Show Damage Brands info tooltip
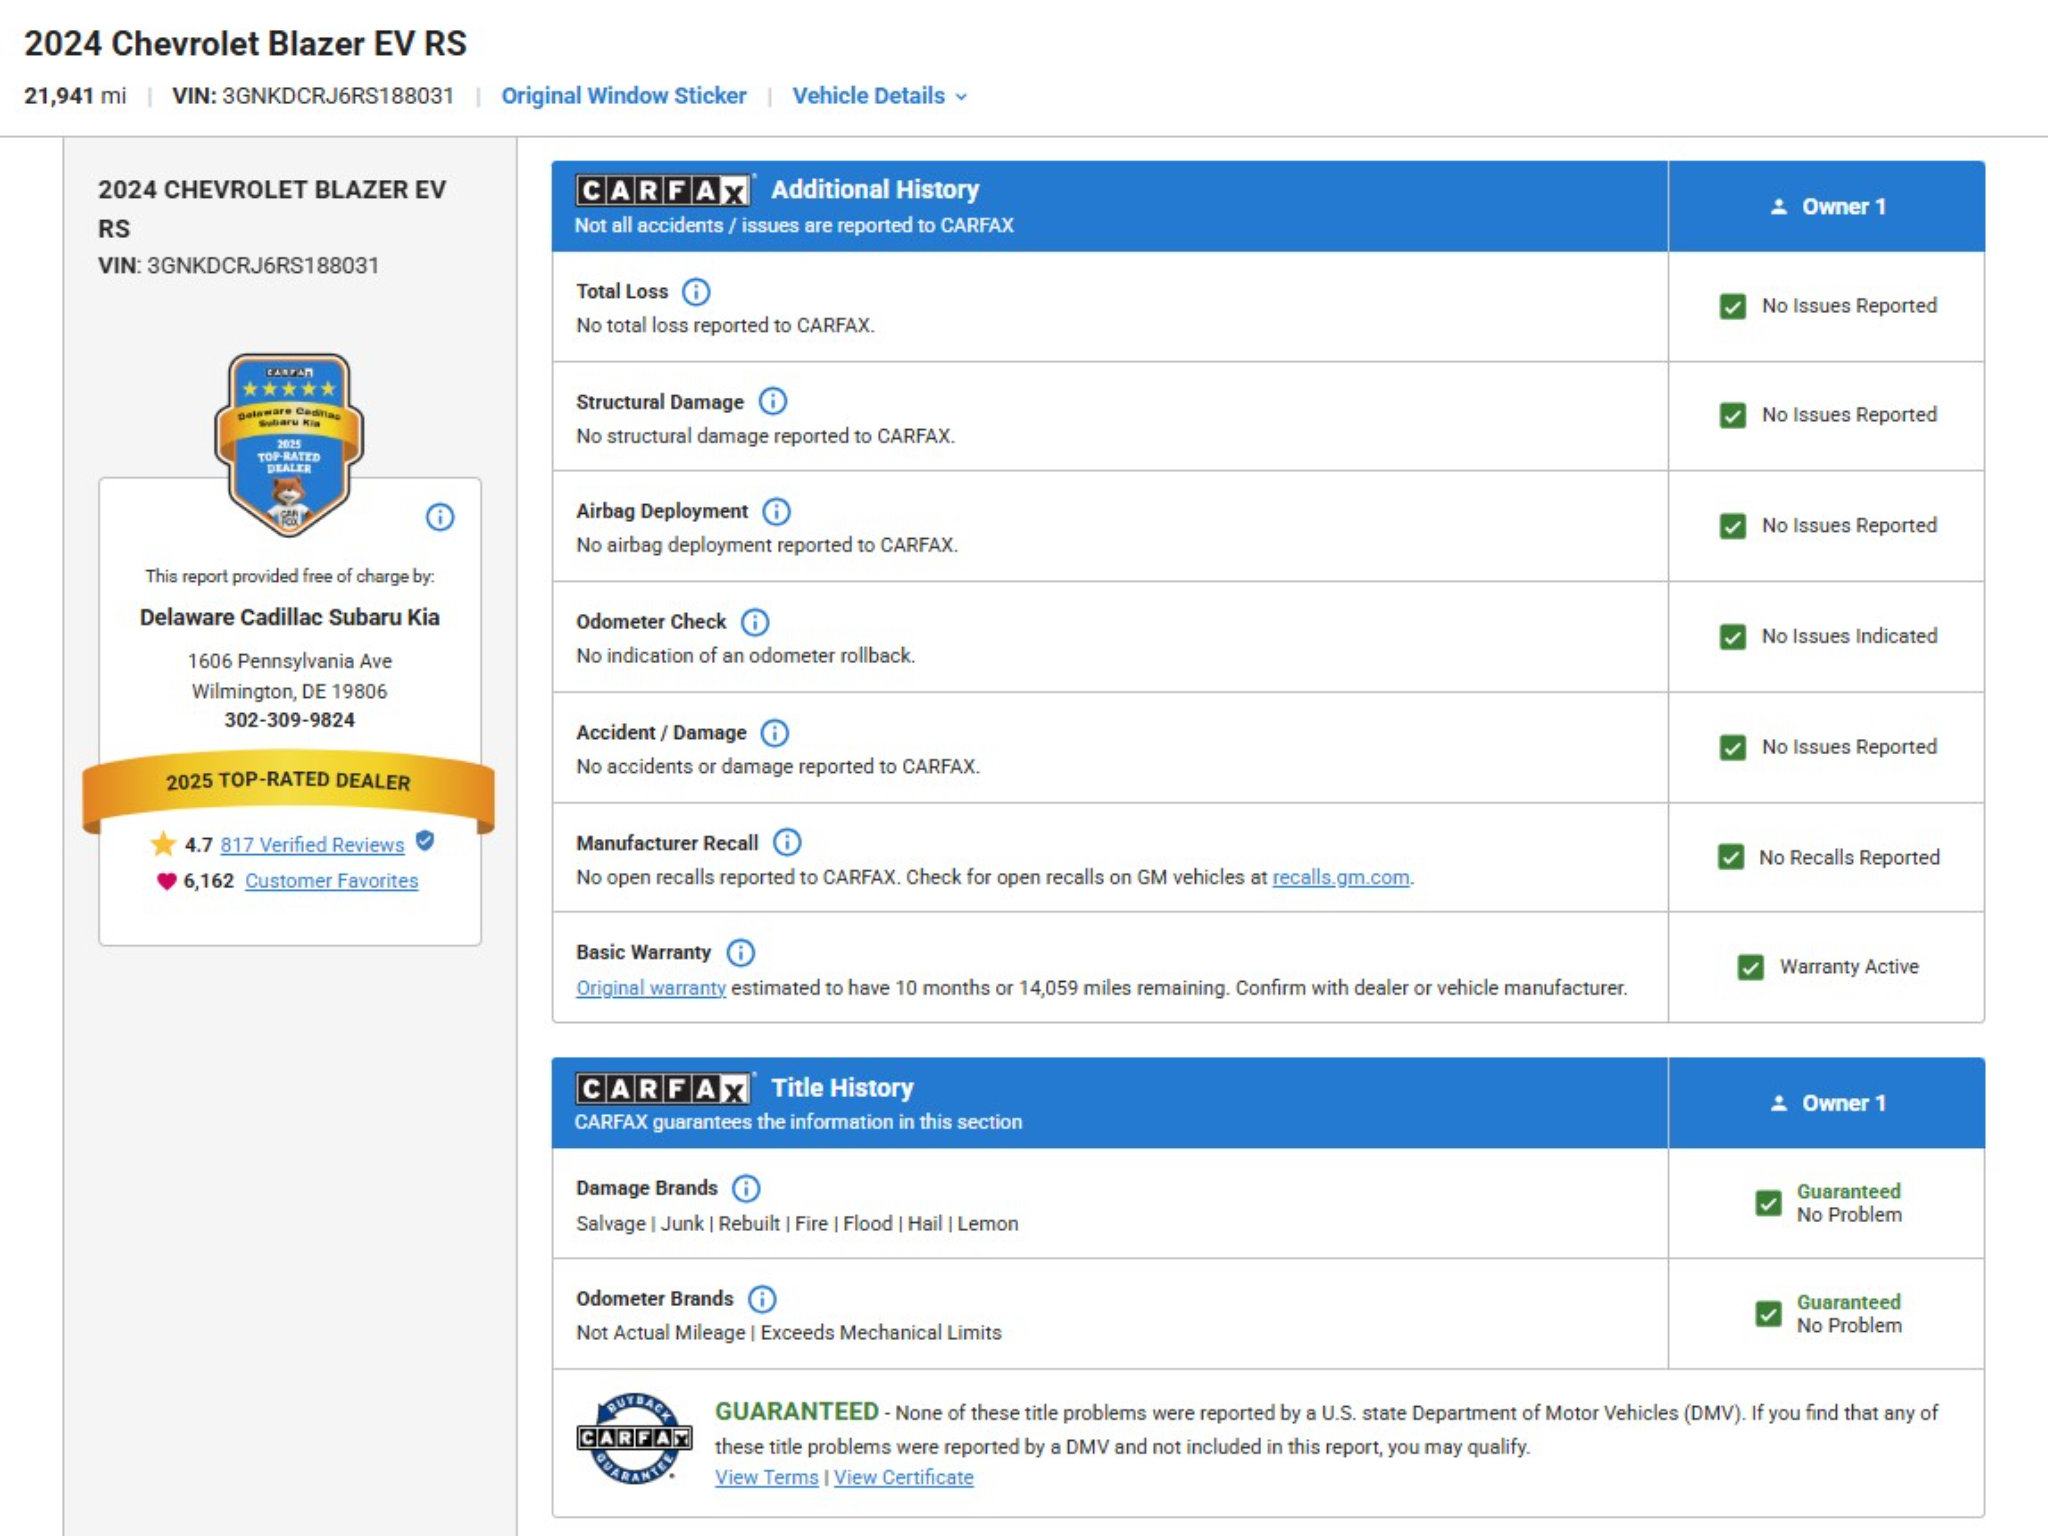 tap(746, 1188)
